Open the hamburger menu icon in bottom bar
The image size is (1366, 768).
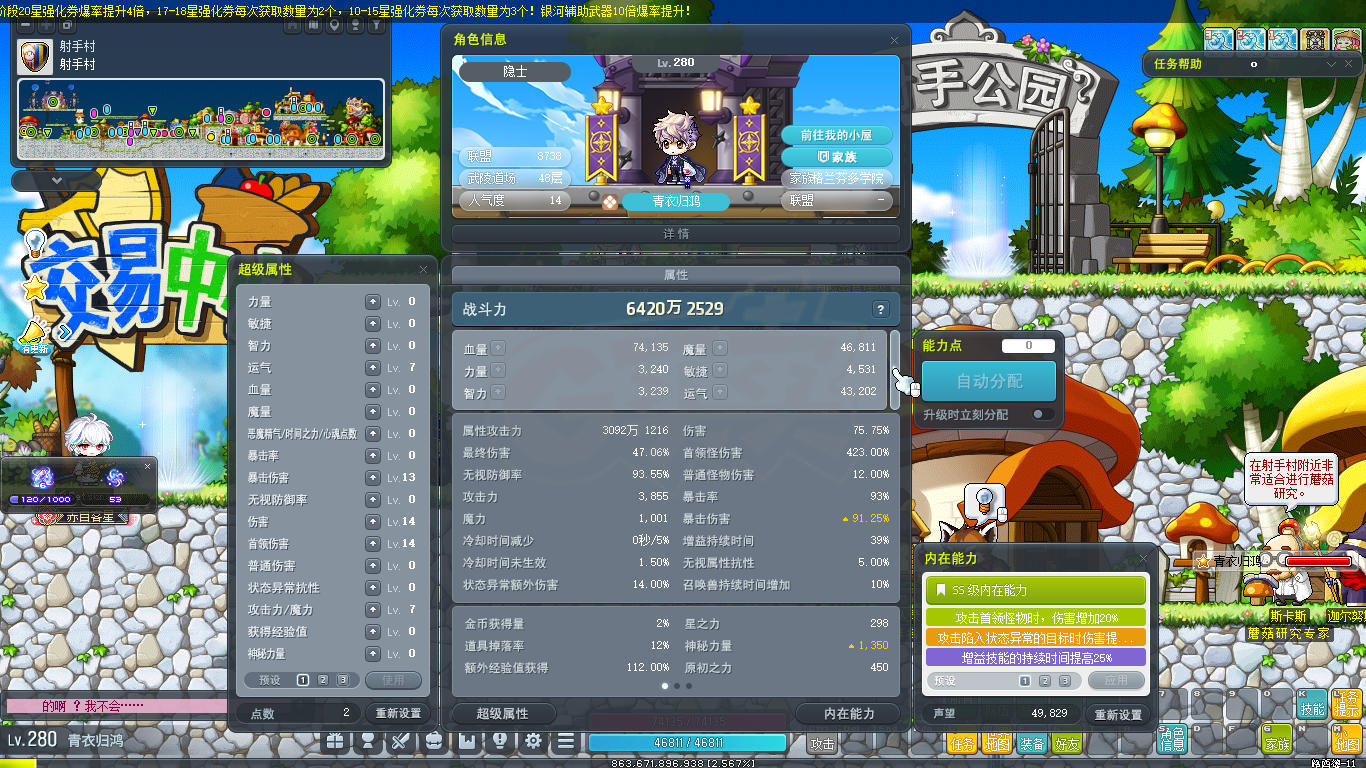click(x=566, y=741)
